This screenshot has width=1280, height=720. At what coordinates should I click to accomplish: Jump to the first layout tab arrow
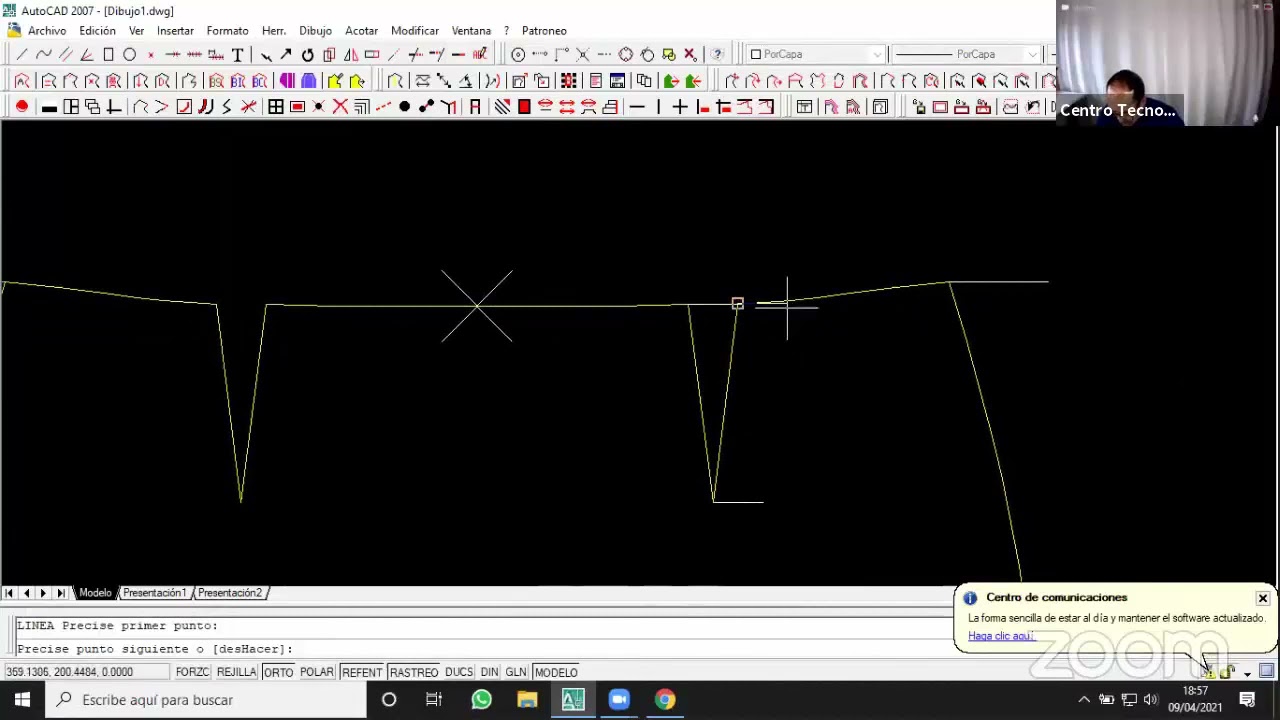pyautogui.click(x=9, y=593)
